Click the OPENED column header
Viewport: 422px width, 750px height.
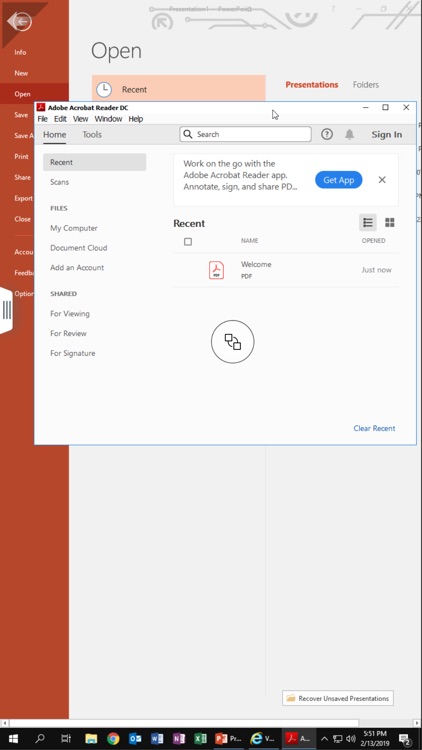tap(373, 241)
